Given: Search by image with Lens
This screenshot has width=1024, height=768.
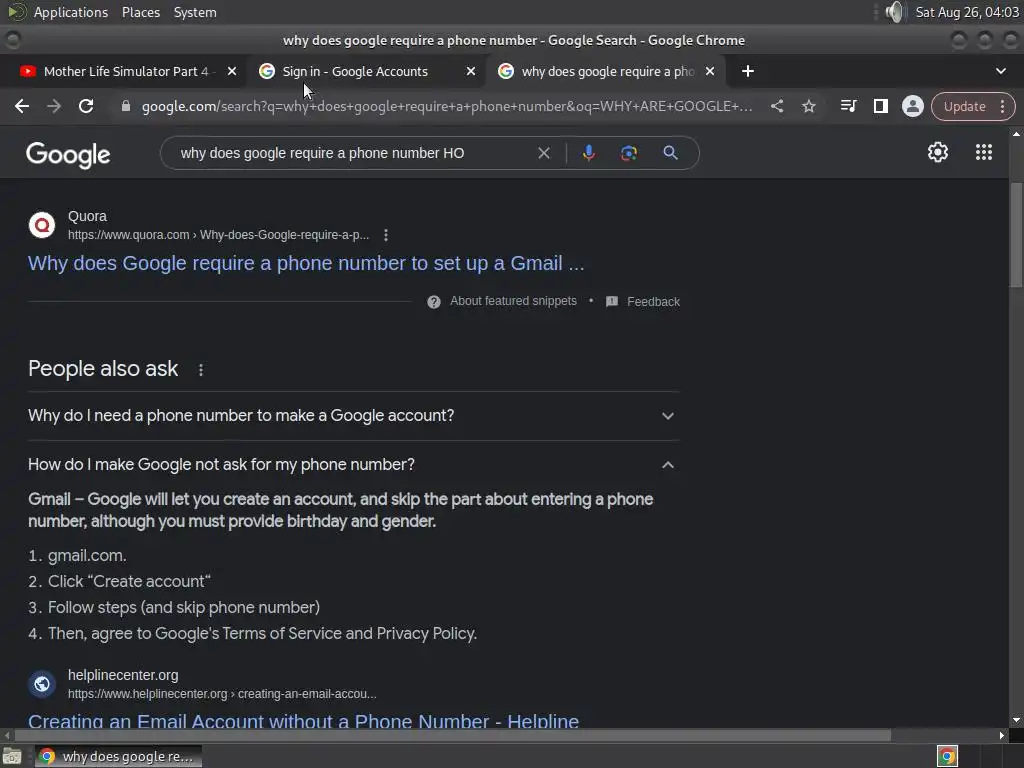Looking at the screenshot, I should [629, 153].
